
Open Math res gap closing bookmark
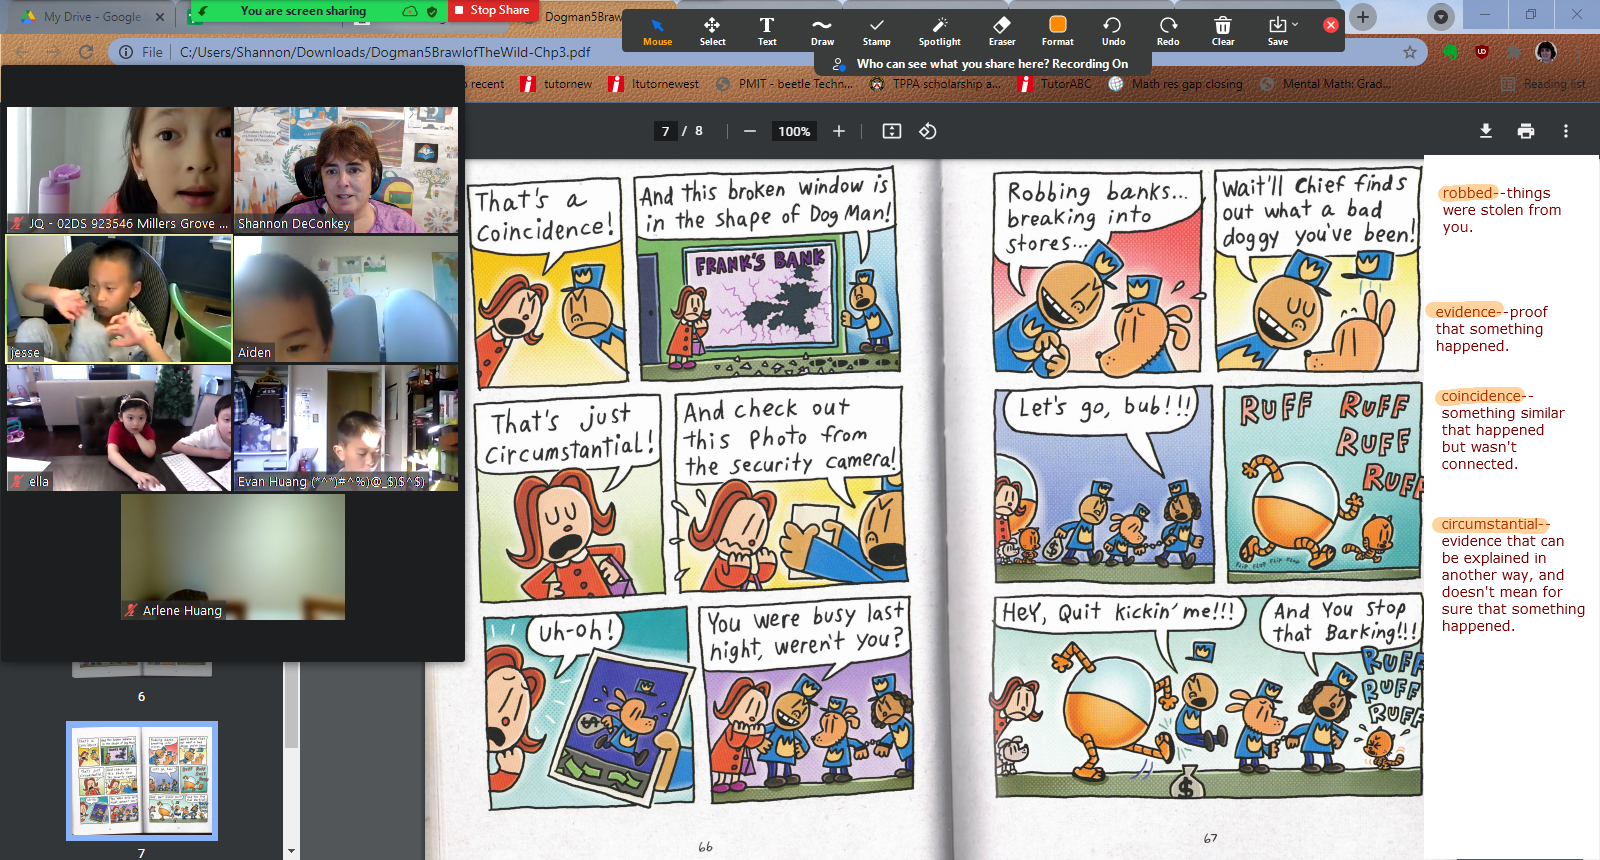tap(1176, 84)
